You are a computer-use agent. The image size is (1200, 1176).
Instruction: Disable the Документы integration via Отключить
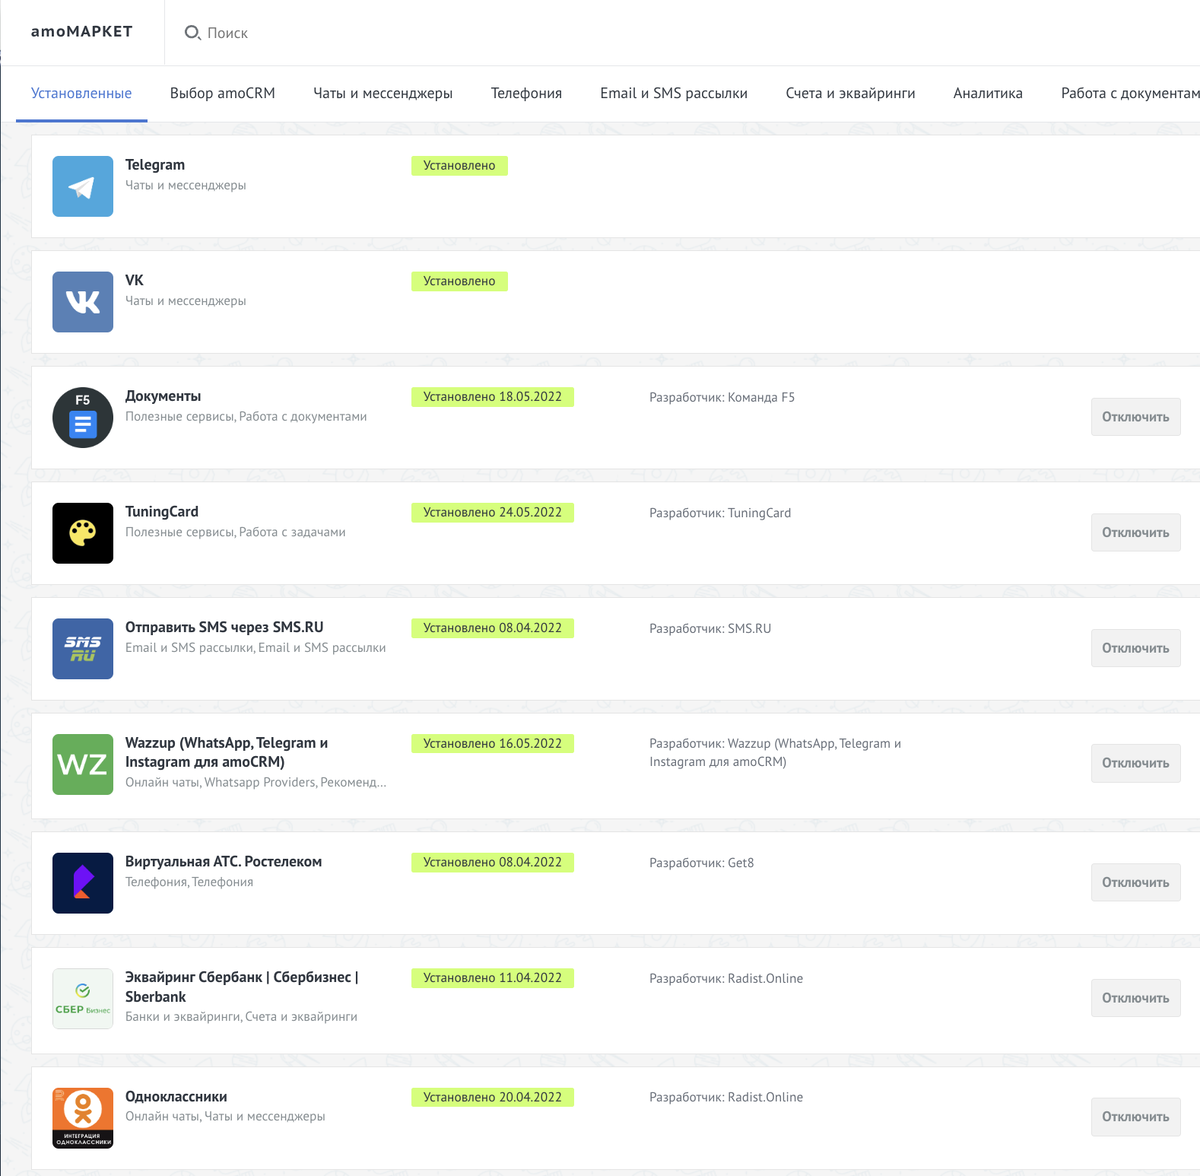coord(1136,417)
